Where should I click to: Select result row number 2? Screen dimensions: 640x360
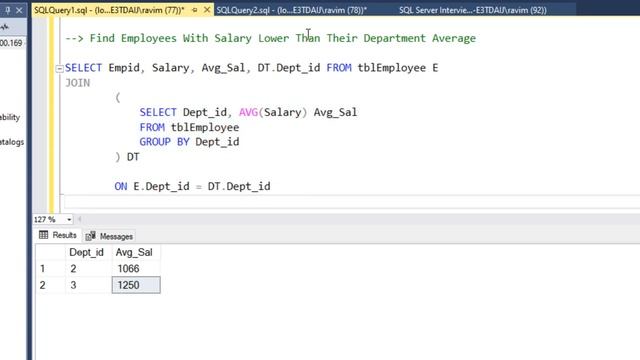(51, 285)
